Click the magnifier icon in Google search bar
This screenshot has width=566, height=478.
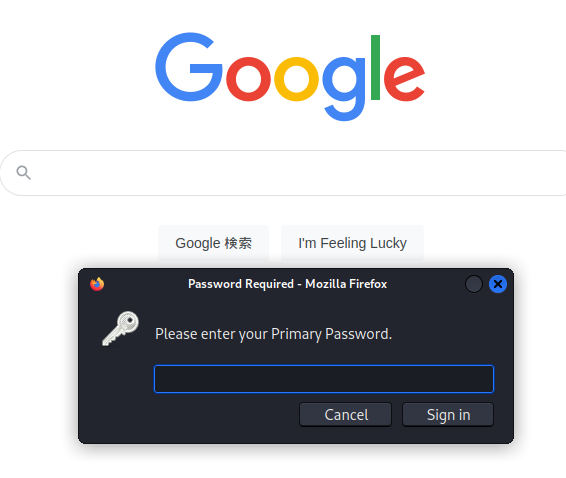23,173
